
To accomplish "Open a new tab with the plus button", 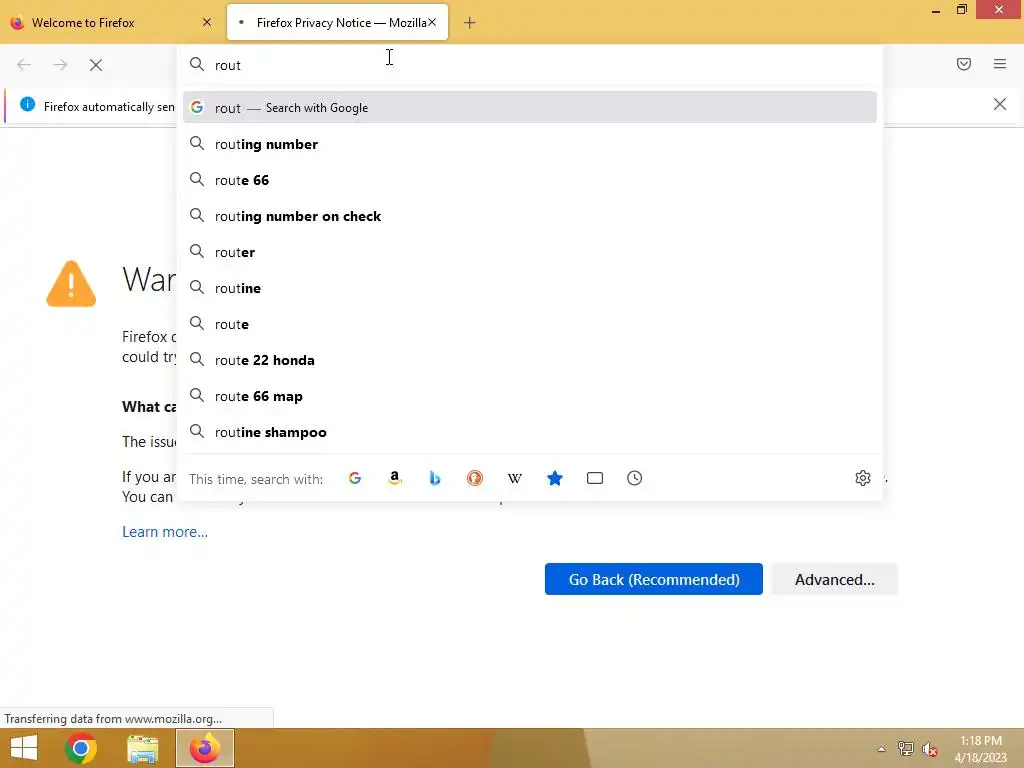I will [470, 23].
